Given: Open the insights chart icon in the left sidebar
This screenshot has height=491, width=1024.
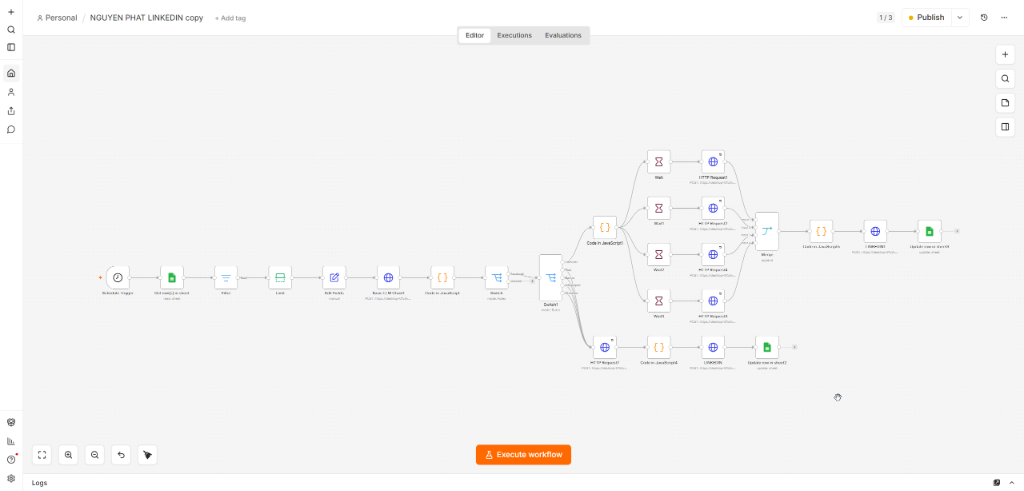Looking at the screenshot, I should pyautogui.click(x=11, y=441).
